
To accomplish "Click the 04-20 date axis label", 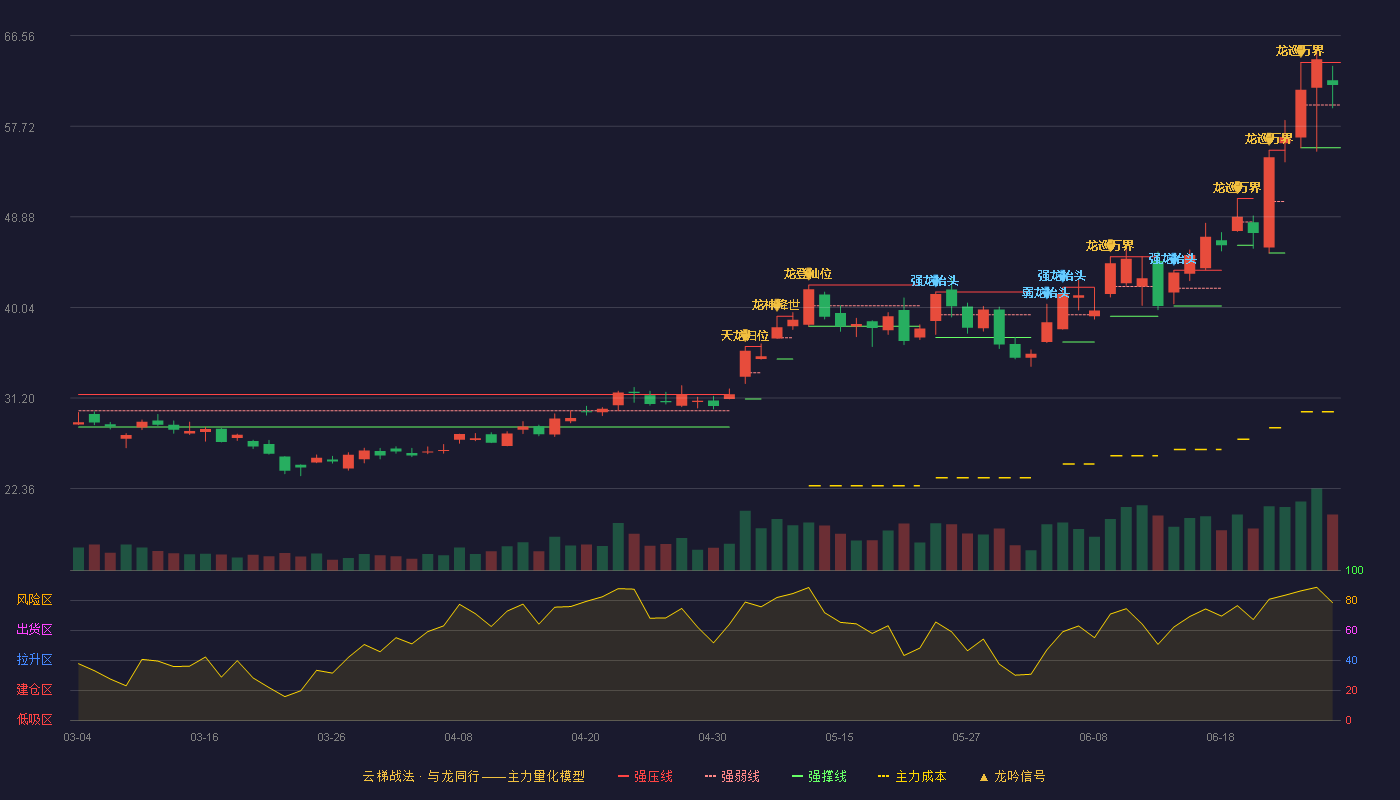I will click(x=585, y=737).
